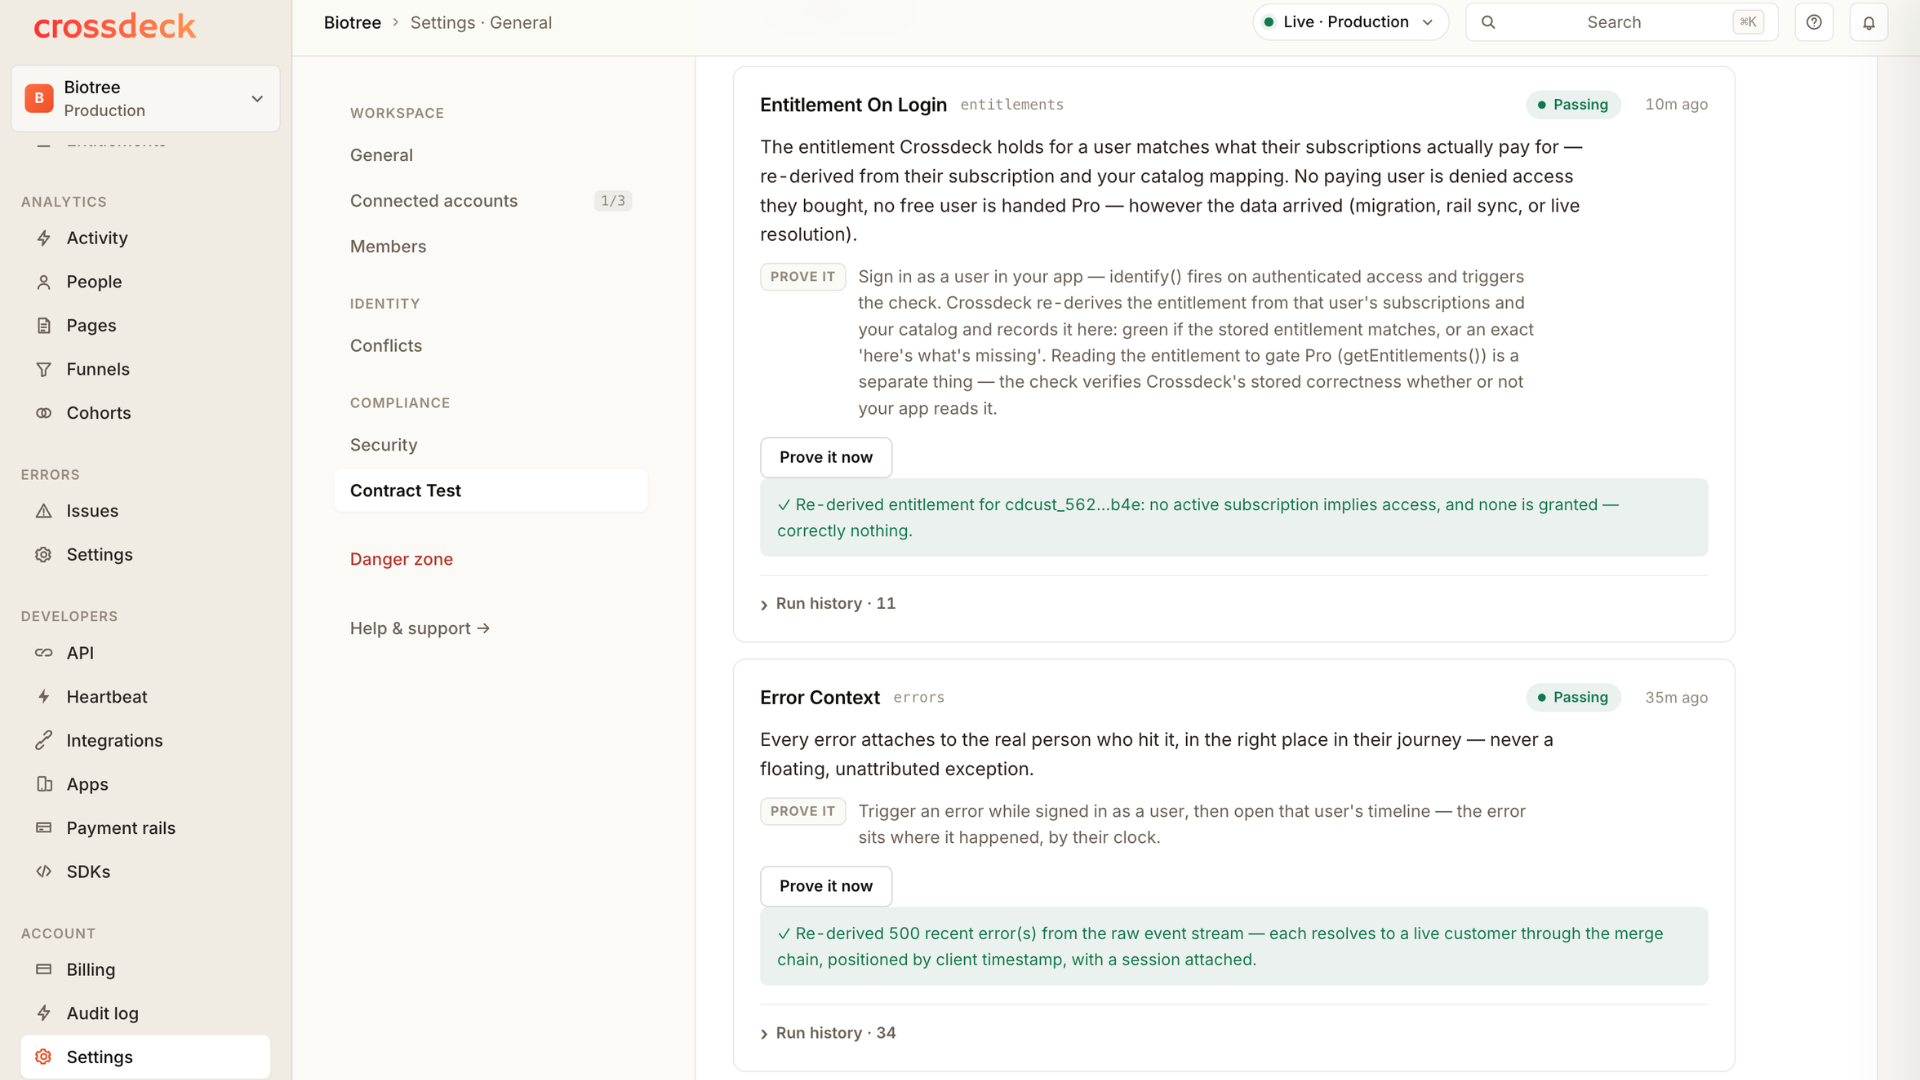Click the Audit log bolt icon
The width and height of the screenshot is (1920, 1080).
pyautogui.click(x=44, y=1013)
